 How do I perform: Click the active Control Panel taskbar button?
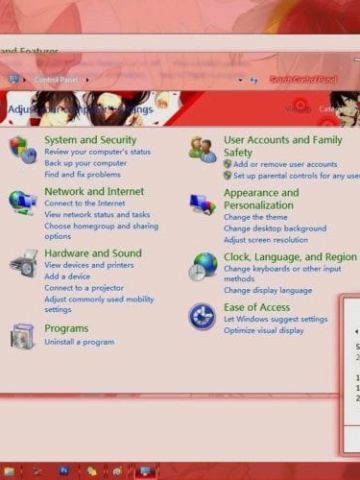pyautogui.click(x=146, y=471)
